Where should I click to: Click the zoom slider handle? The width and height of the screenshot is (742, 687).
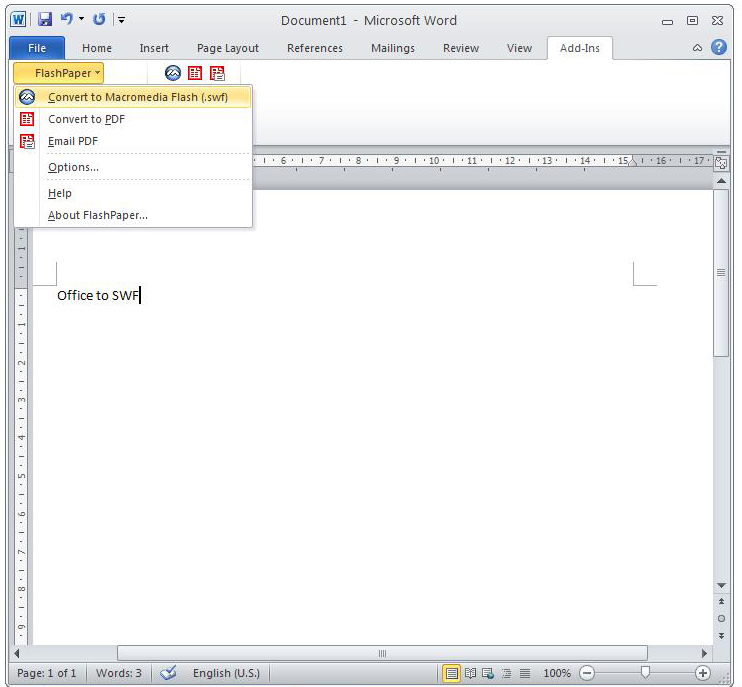[x=645, y=672]
